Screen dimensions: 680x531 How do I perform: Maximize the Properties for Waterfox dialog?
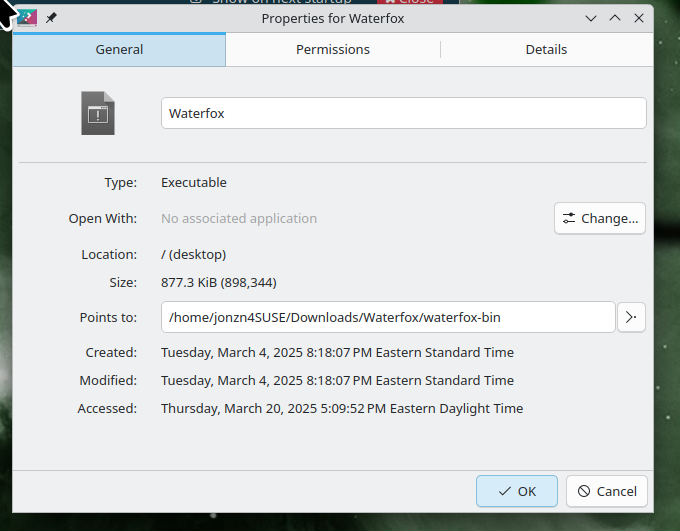coord(615,18)
